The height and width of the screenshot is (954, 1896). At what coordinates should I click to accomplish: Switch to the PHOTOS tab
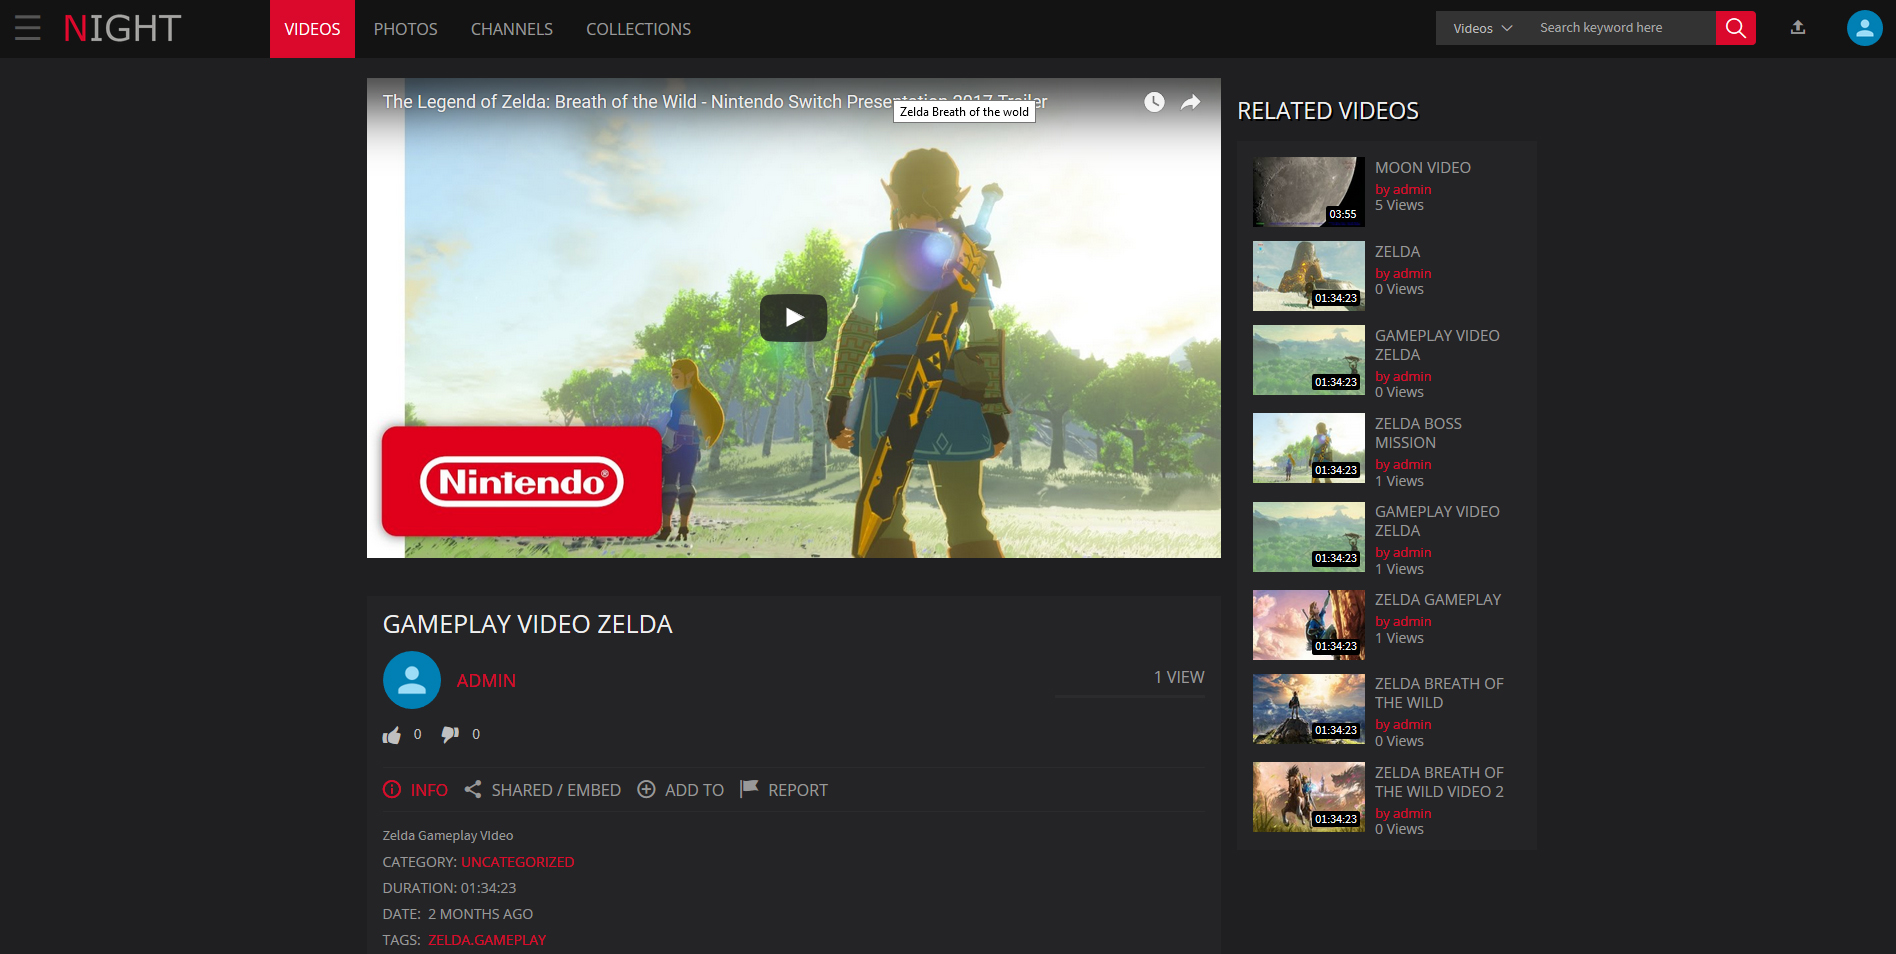point(405,29)
